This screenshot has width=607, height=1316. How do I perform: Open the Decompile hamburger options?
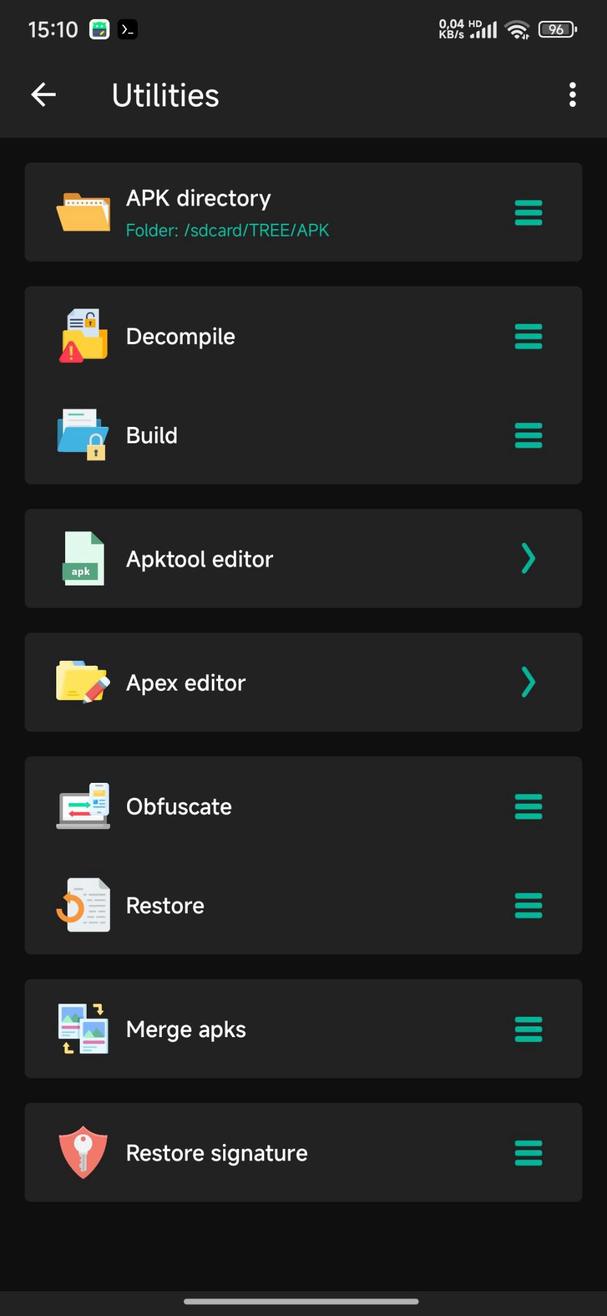click(528, 336)
